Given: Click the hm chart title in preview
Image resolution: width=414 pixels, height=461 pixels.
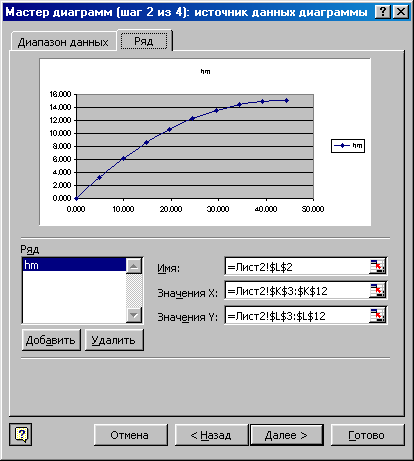Looking at the screenshot, I should tap(205, 71).
